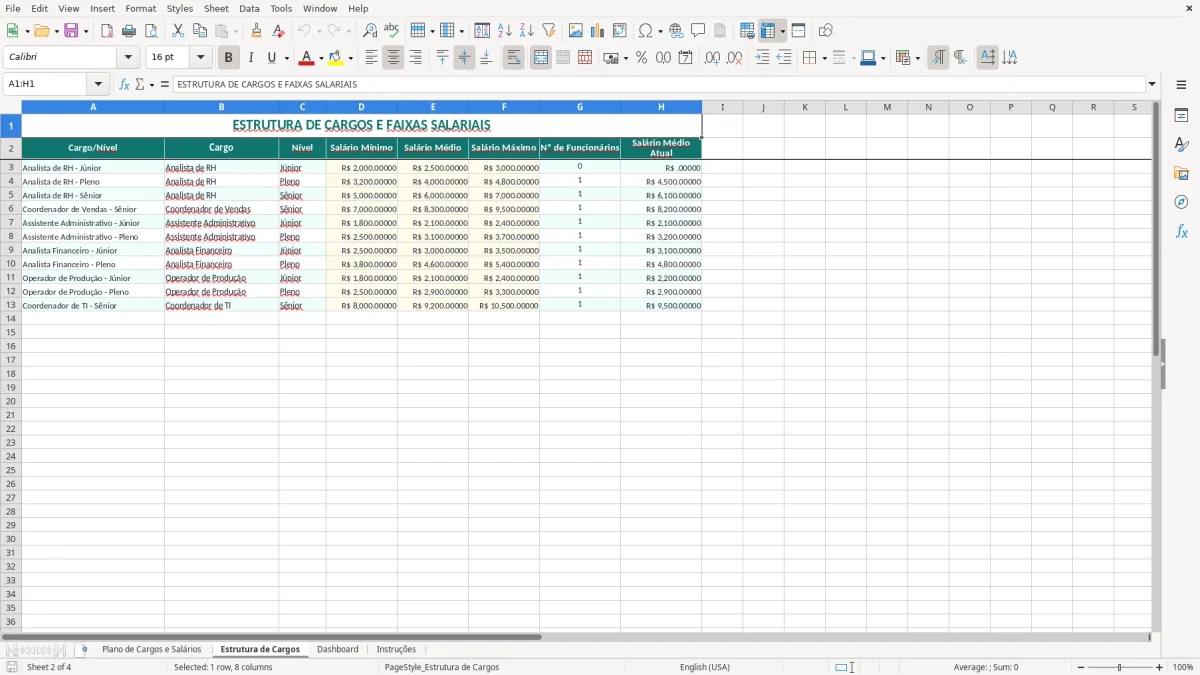Click the Define Print Area icon
The image size is (1200, 675).
747,31
